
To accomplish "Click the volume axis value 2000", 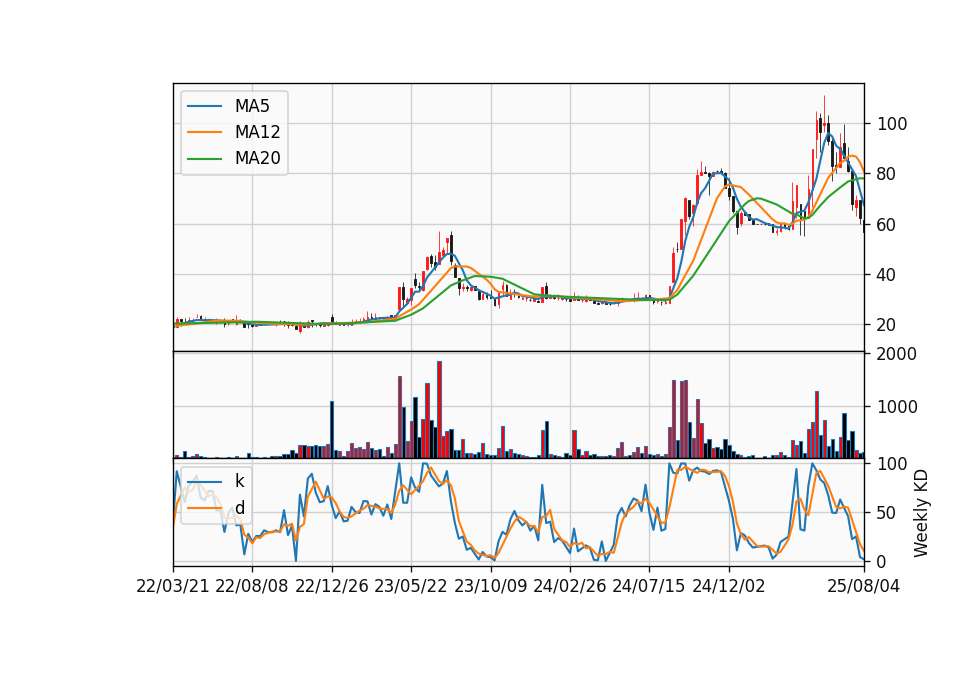I will [897, 354].
